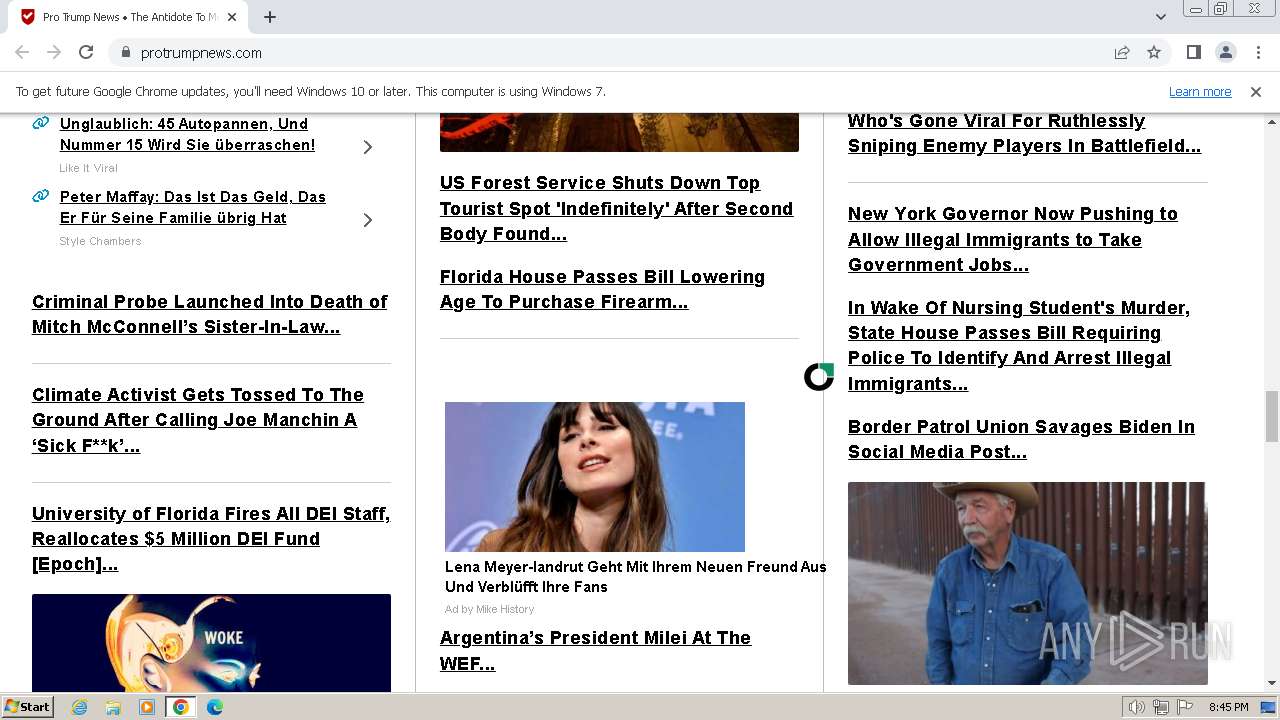Reload the protrumpnews page
This screenshot has width=1280, height=720.
[x=86, y=52]
